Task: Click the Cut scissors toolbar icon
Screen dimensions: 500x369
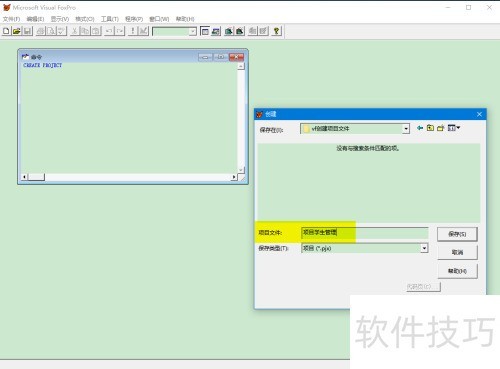Action: [x=75, y=31]
